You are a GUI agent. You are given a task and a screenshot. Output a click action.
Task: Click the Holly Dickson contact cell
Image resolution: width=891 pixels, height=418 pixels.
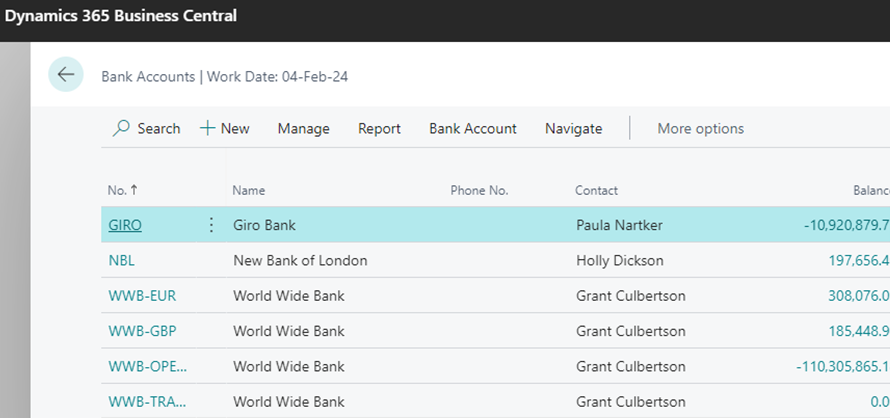pos(619,261)
